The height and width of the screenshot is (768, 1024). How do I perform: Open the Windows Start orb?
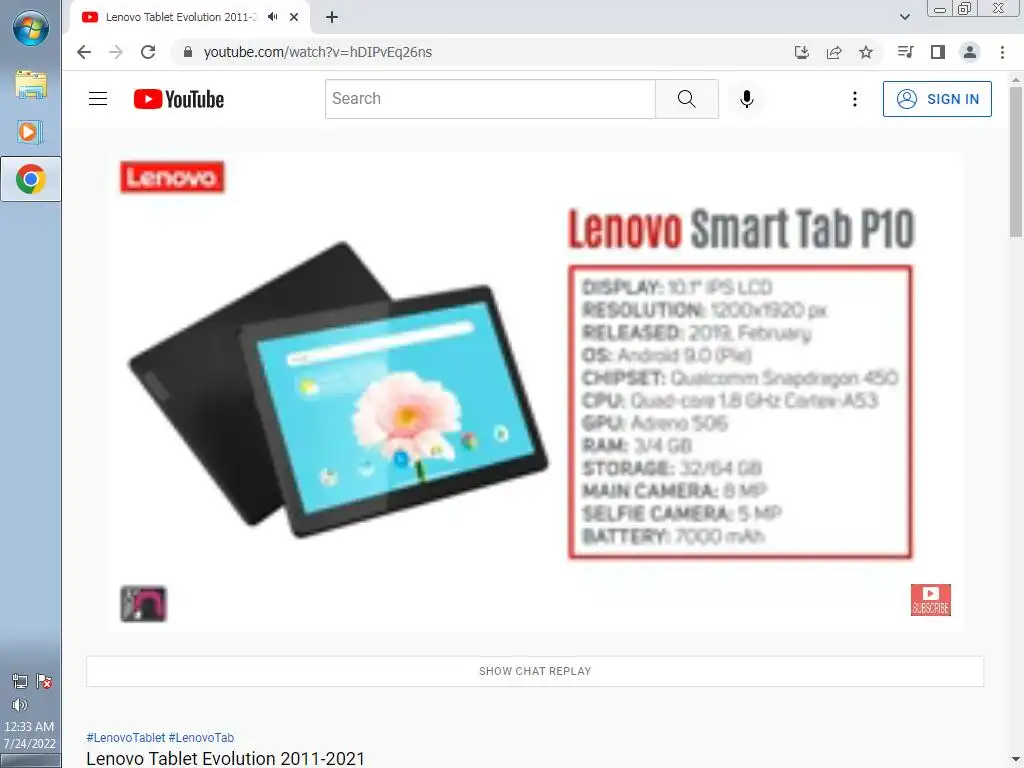click(31, 28)
